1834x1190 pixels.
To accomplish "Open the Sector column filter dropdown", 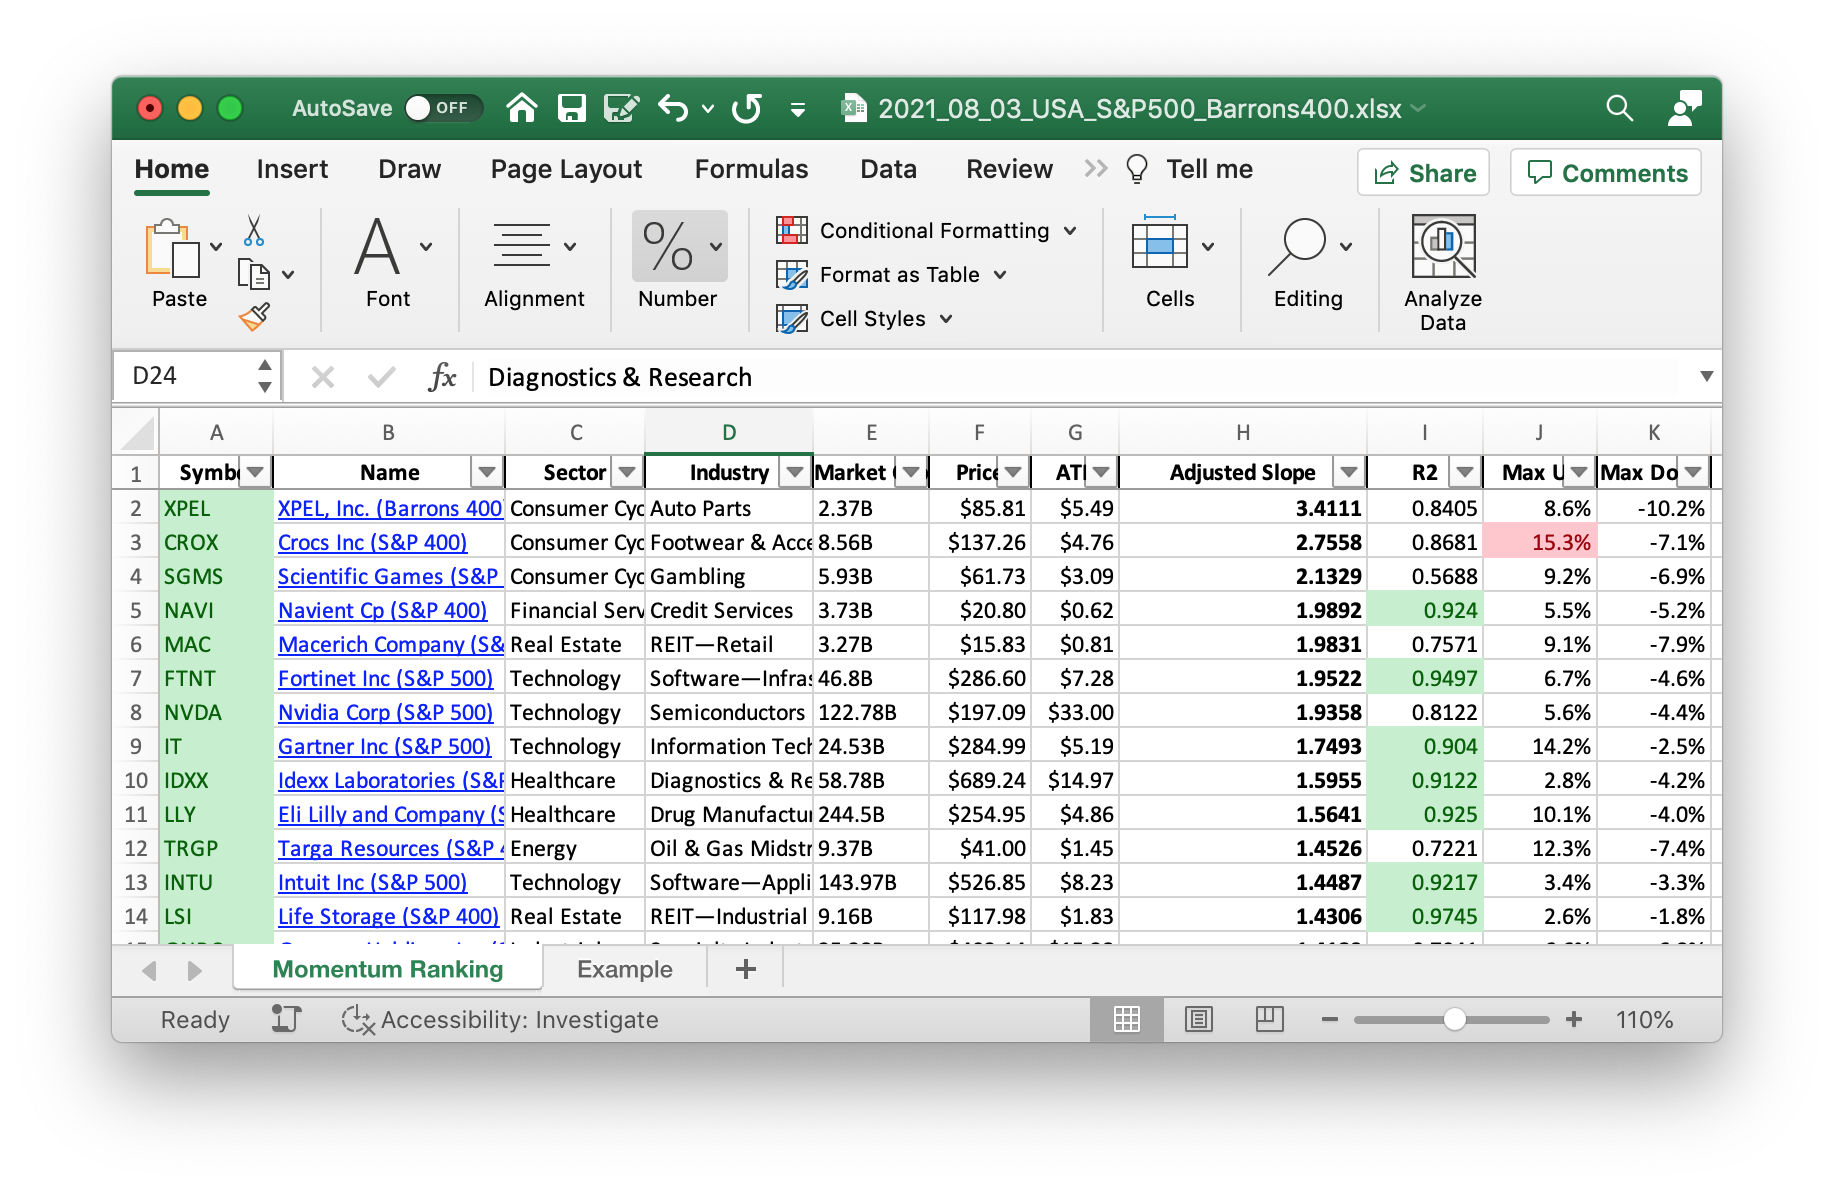I will (x=627, y=472).
